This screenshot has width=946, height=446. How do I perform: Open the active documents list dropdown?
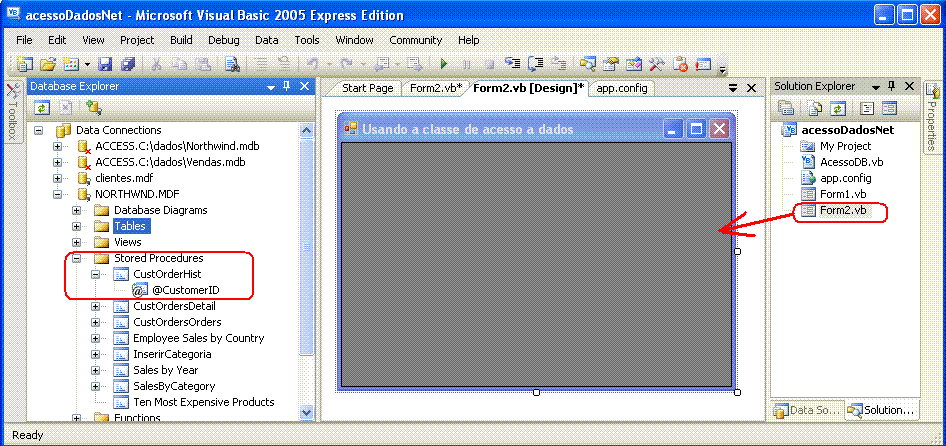click(733, 88)
